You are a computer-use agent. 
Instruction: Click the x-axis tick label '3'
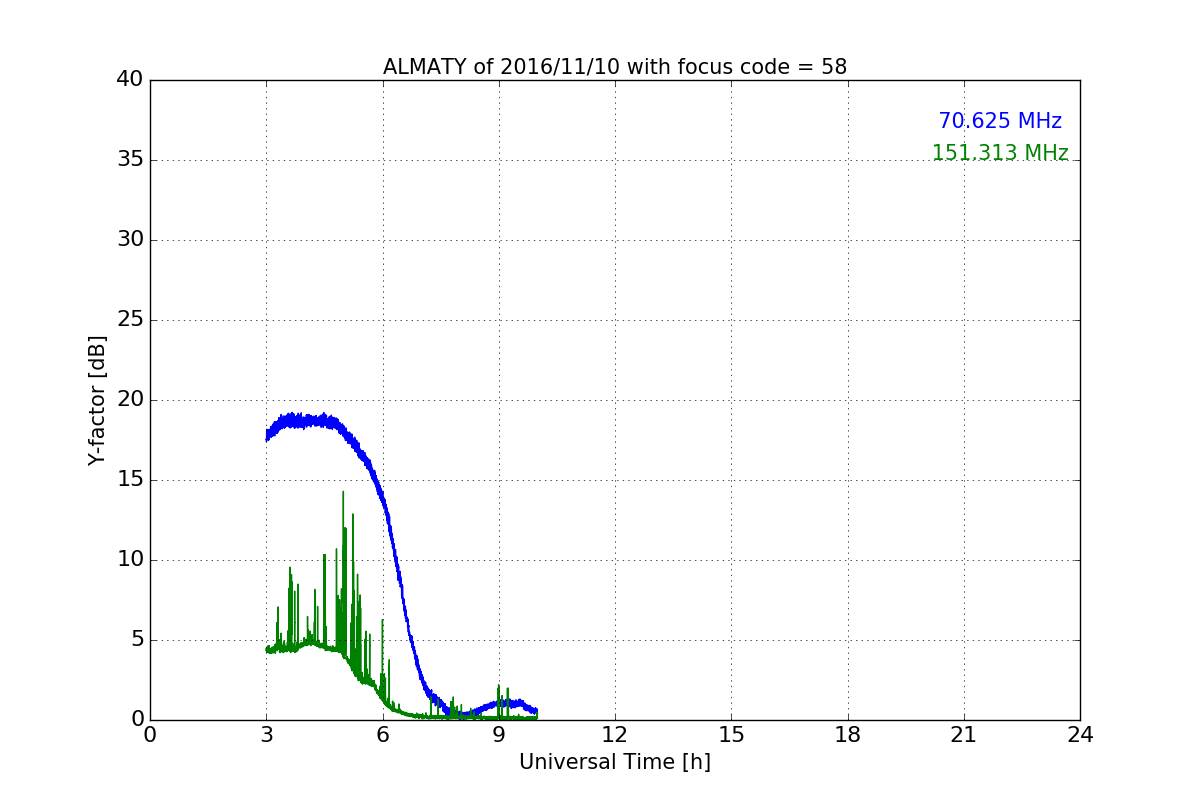pyautogui.click(x=267, y=734)
